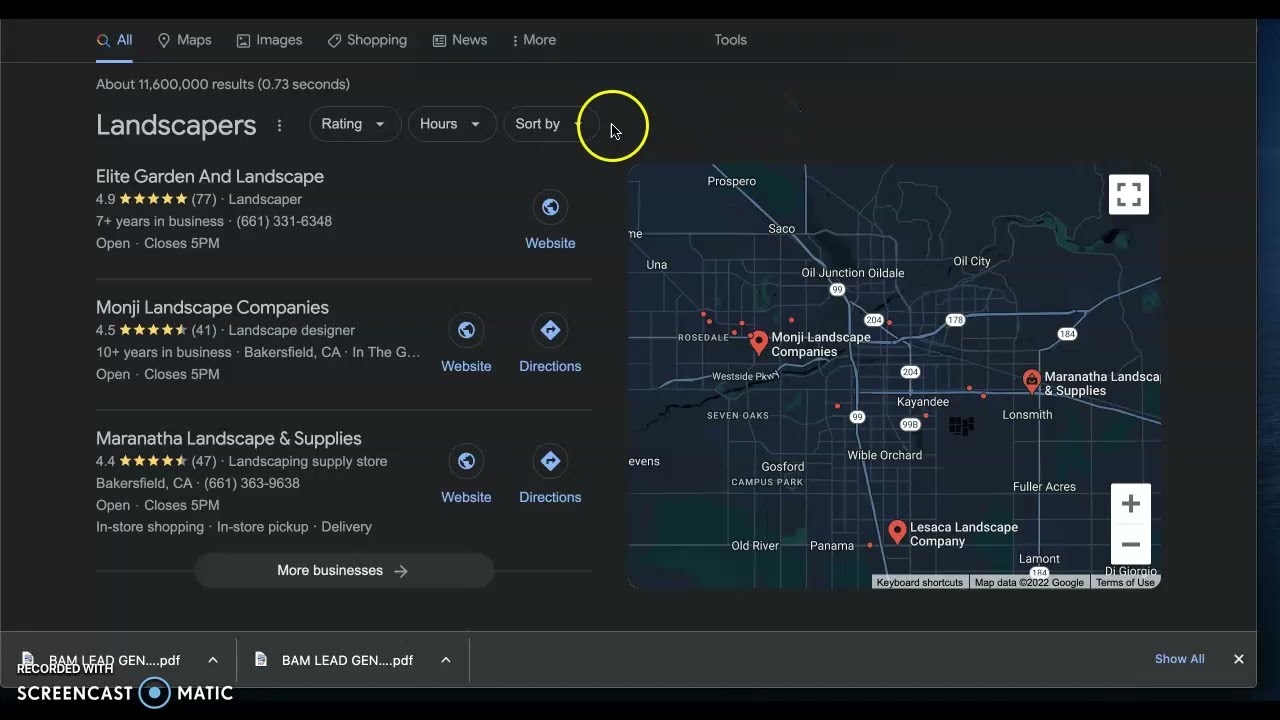The height and width of the screenshot is (720, 1280).
Task: Open Landscapers three-dot options menu
Action: click(279, 125)
